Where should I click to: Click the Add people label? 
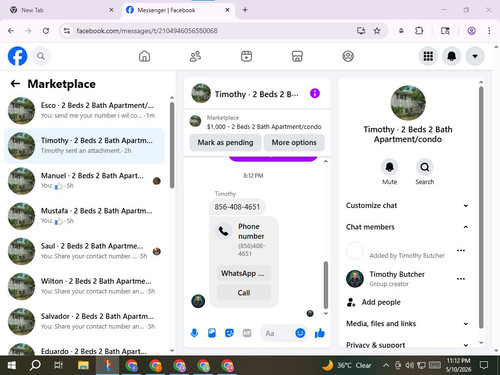click(381, 302)
